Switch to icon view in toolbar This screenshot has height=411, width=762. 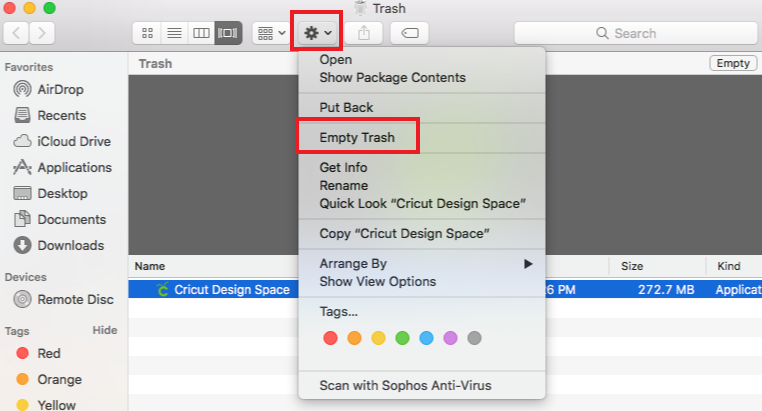point(148,33)
